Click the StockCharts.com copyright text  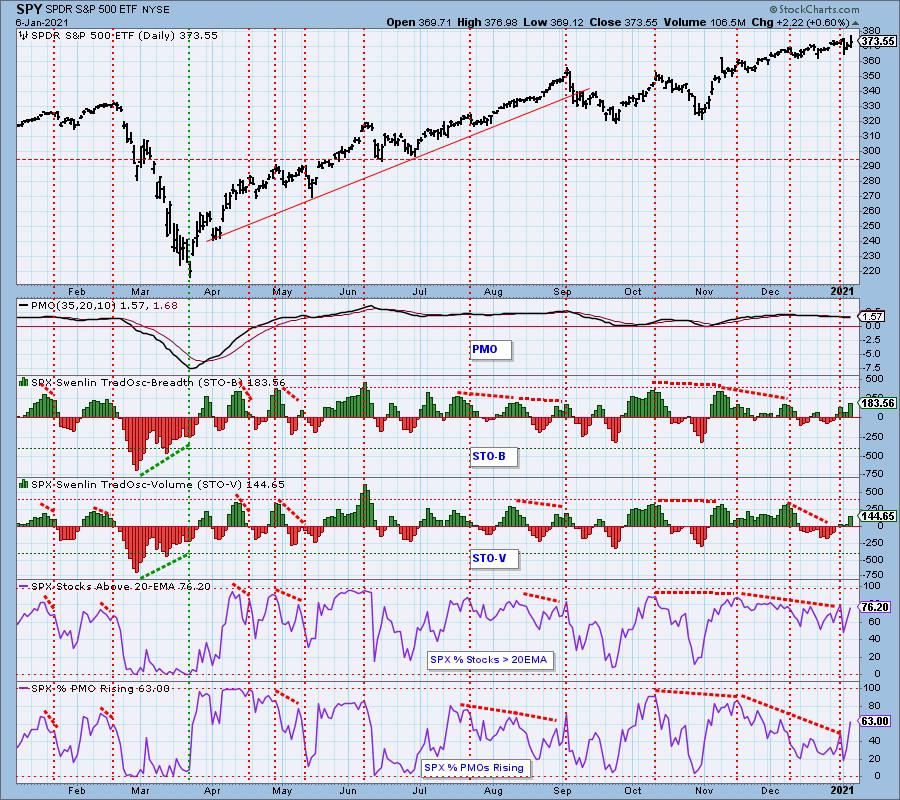(814, 9)
